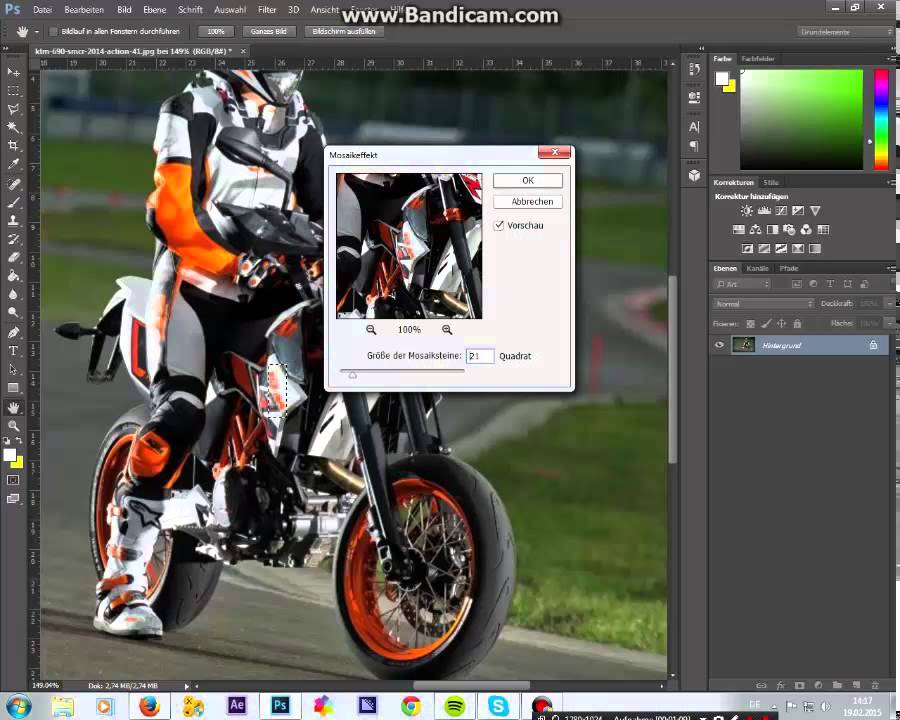Viewport: 900px width, 720px height.
Task: Delete layer with the trash icon
Action: click(x=875, y=685)
